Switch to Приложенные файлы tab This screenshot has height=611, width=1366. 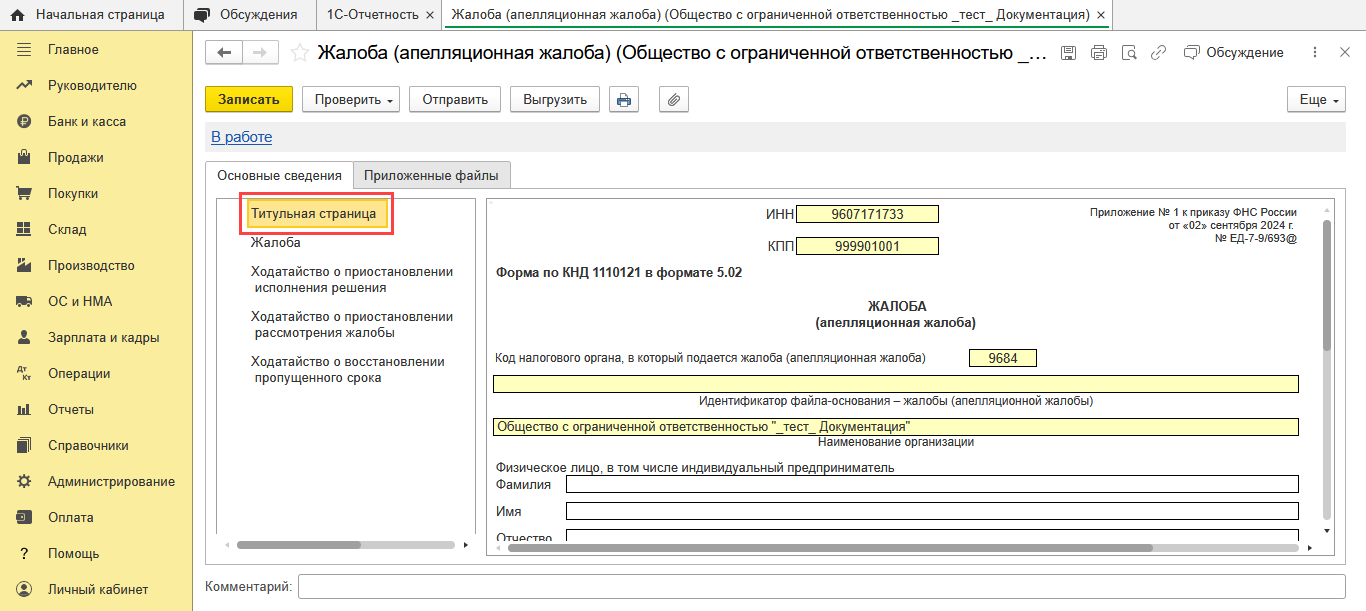431,175
